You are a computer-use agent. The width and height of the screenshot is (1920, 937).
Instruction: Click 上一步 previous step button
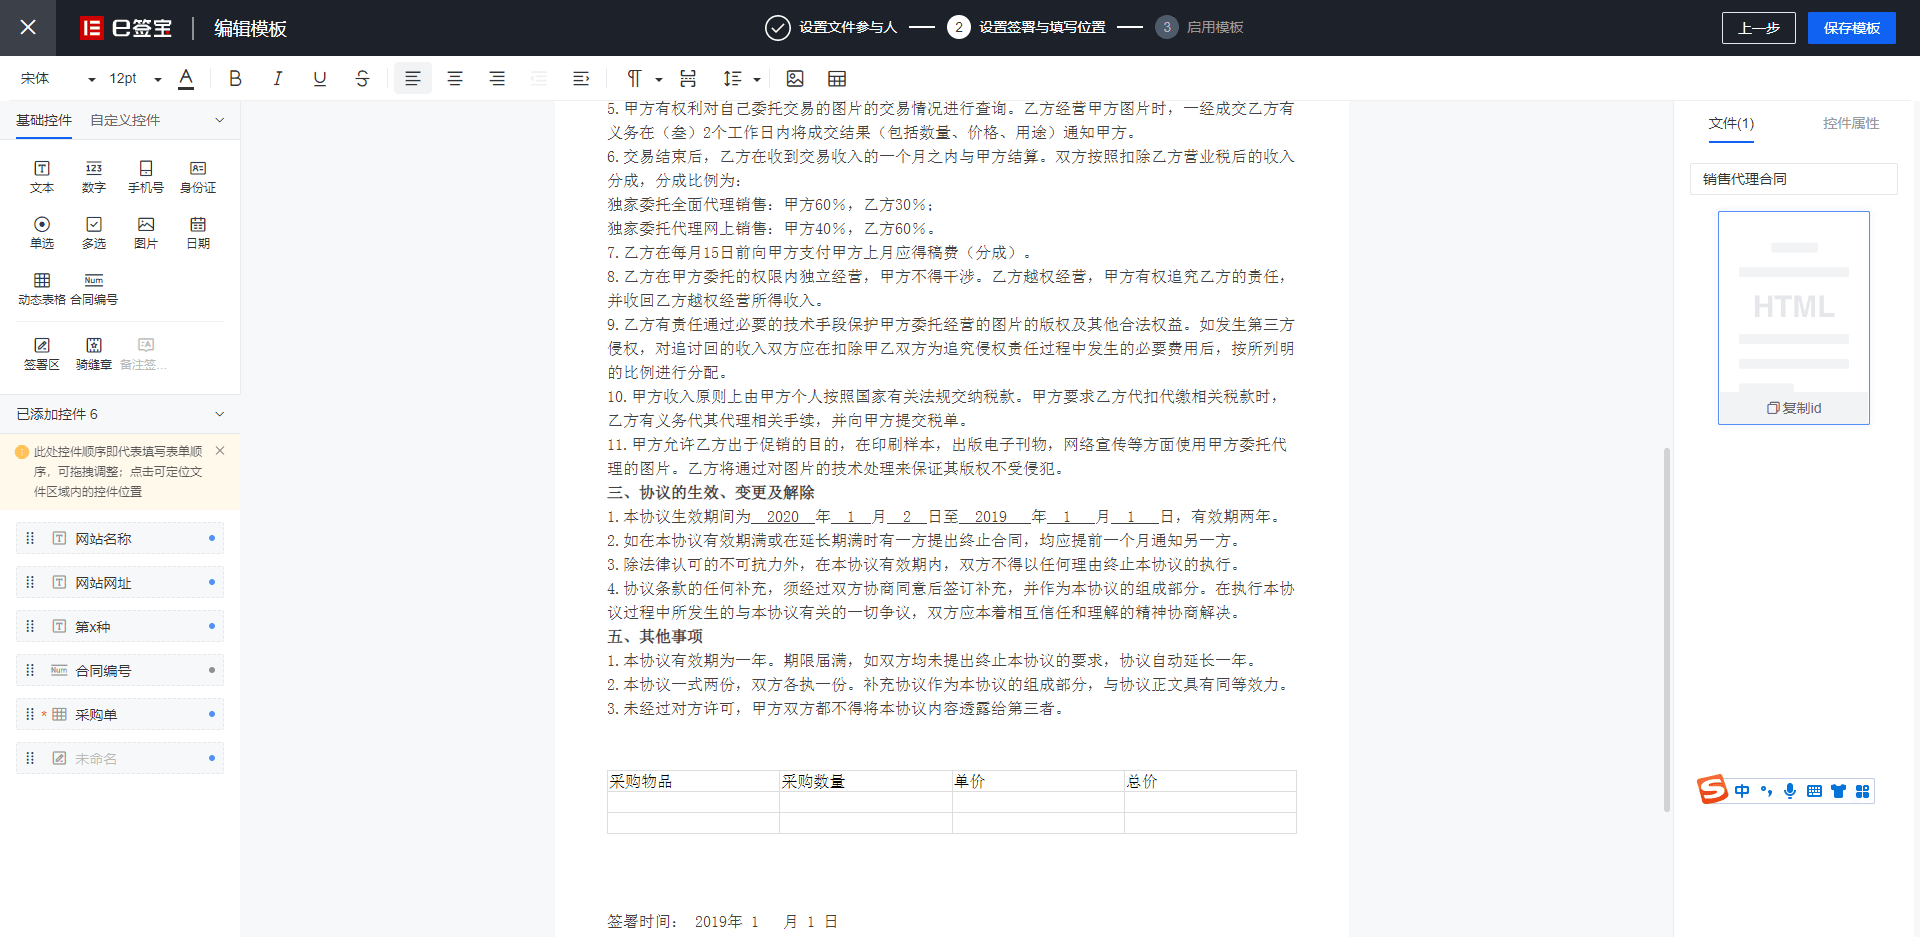pos(1758,28)
